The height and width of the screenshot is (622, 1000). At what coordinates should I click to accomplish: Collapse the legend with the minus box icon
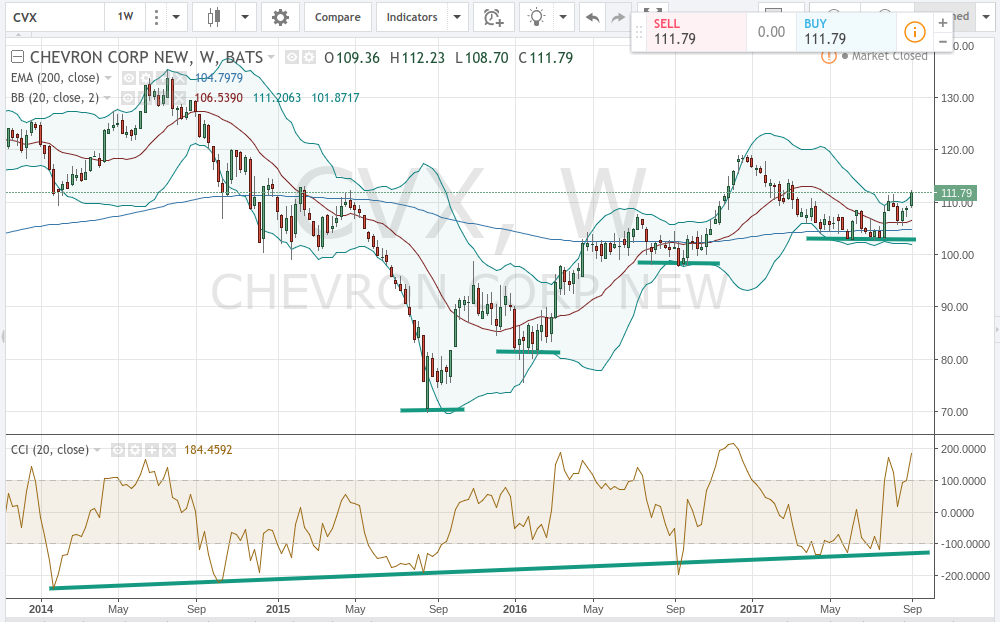18,57
